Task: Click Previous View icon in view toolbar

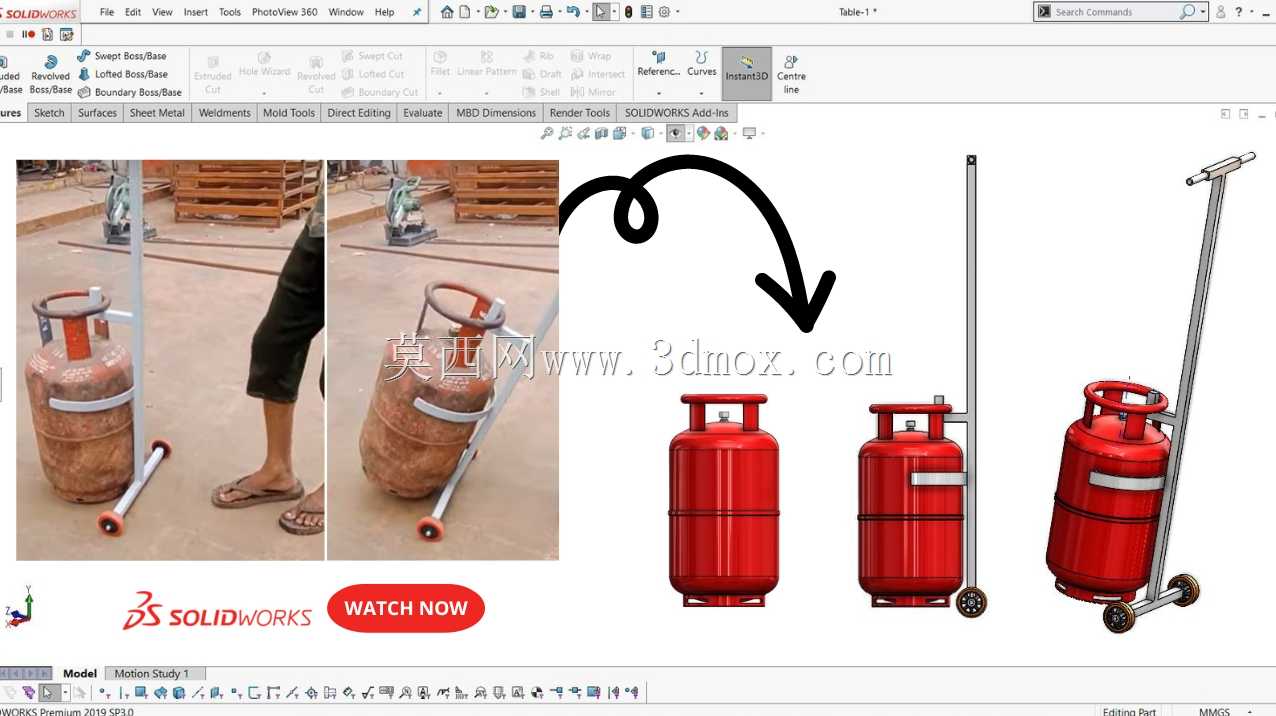Action: pos(583,133)
